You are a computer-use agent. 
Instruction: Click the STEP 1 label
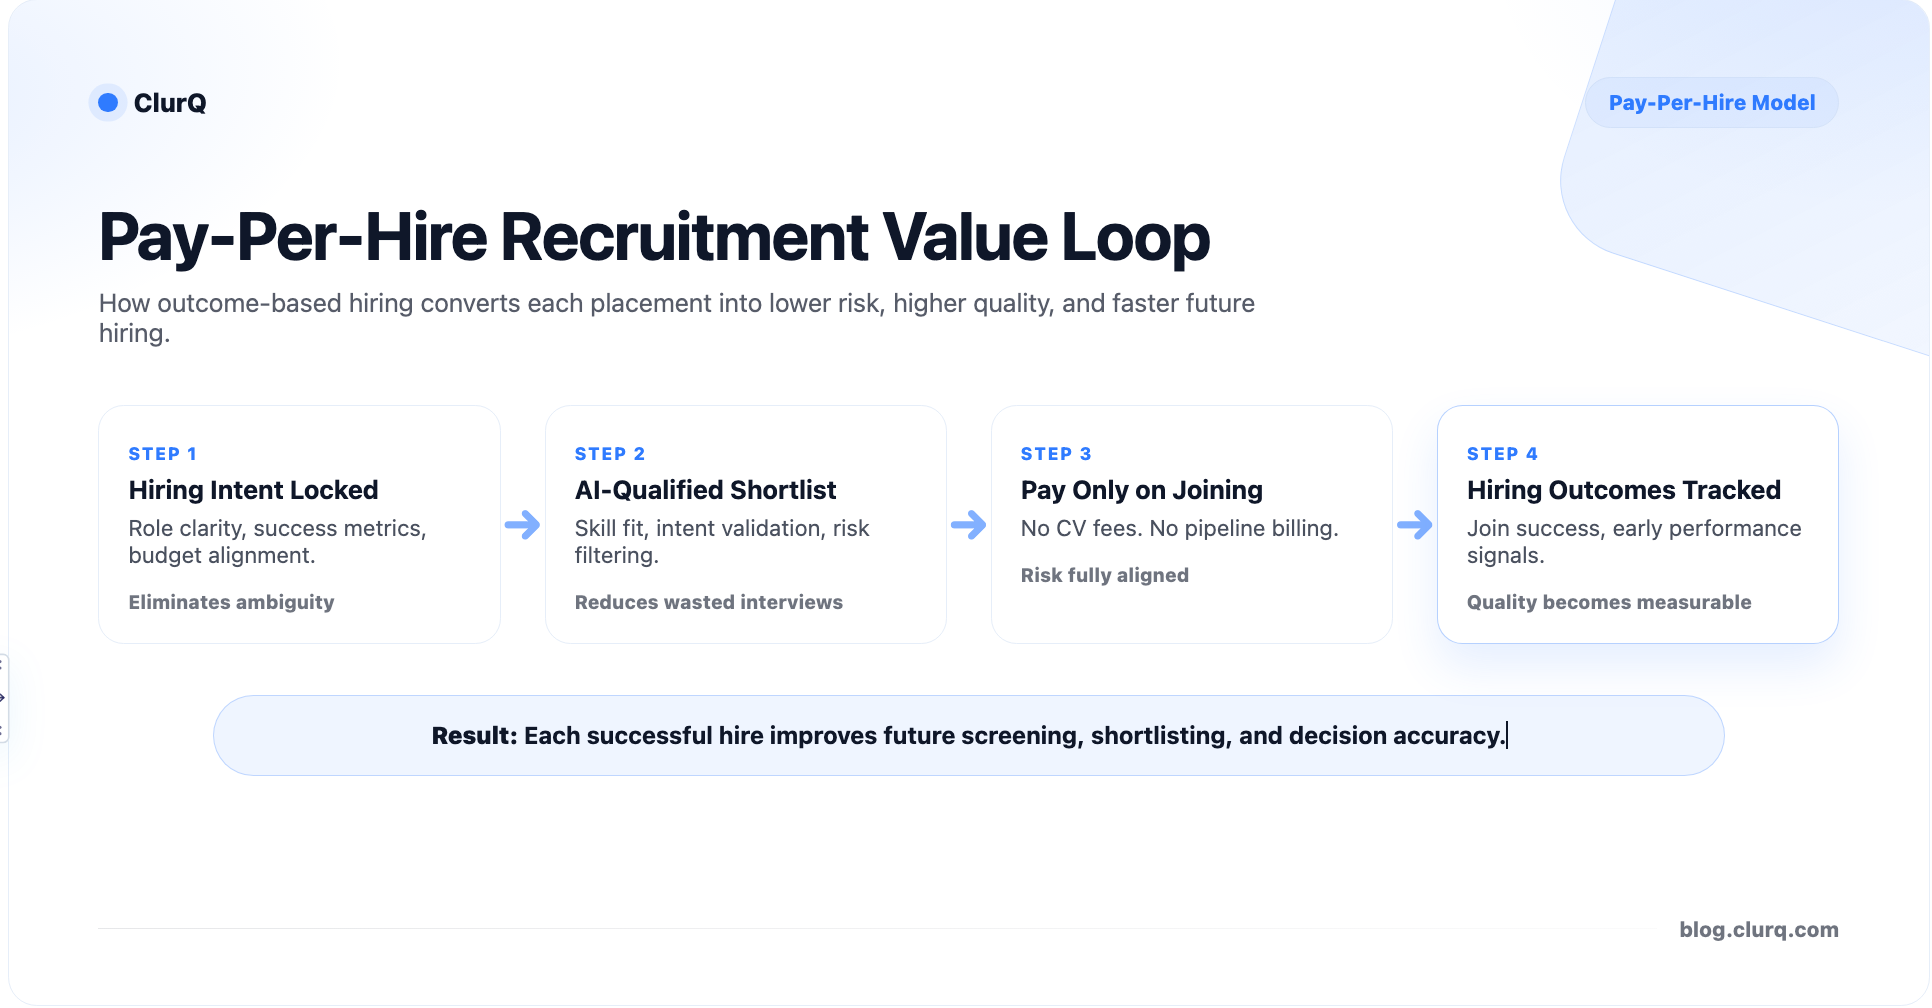(162, 454)
